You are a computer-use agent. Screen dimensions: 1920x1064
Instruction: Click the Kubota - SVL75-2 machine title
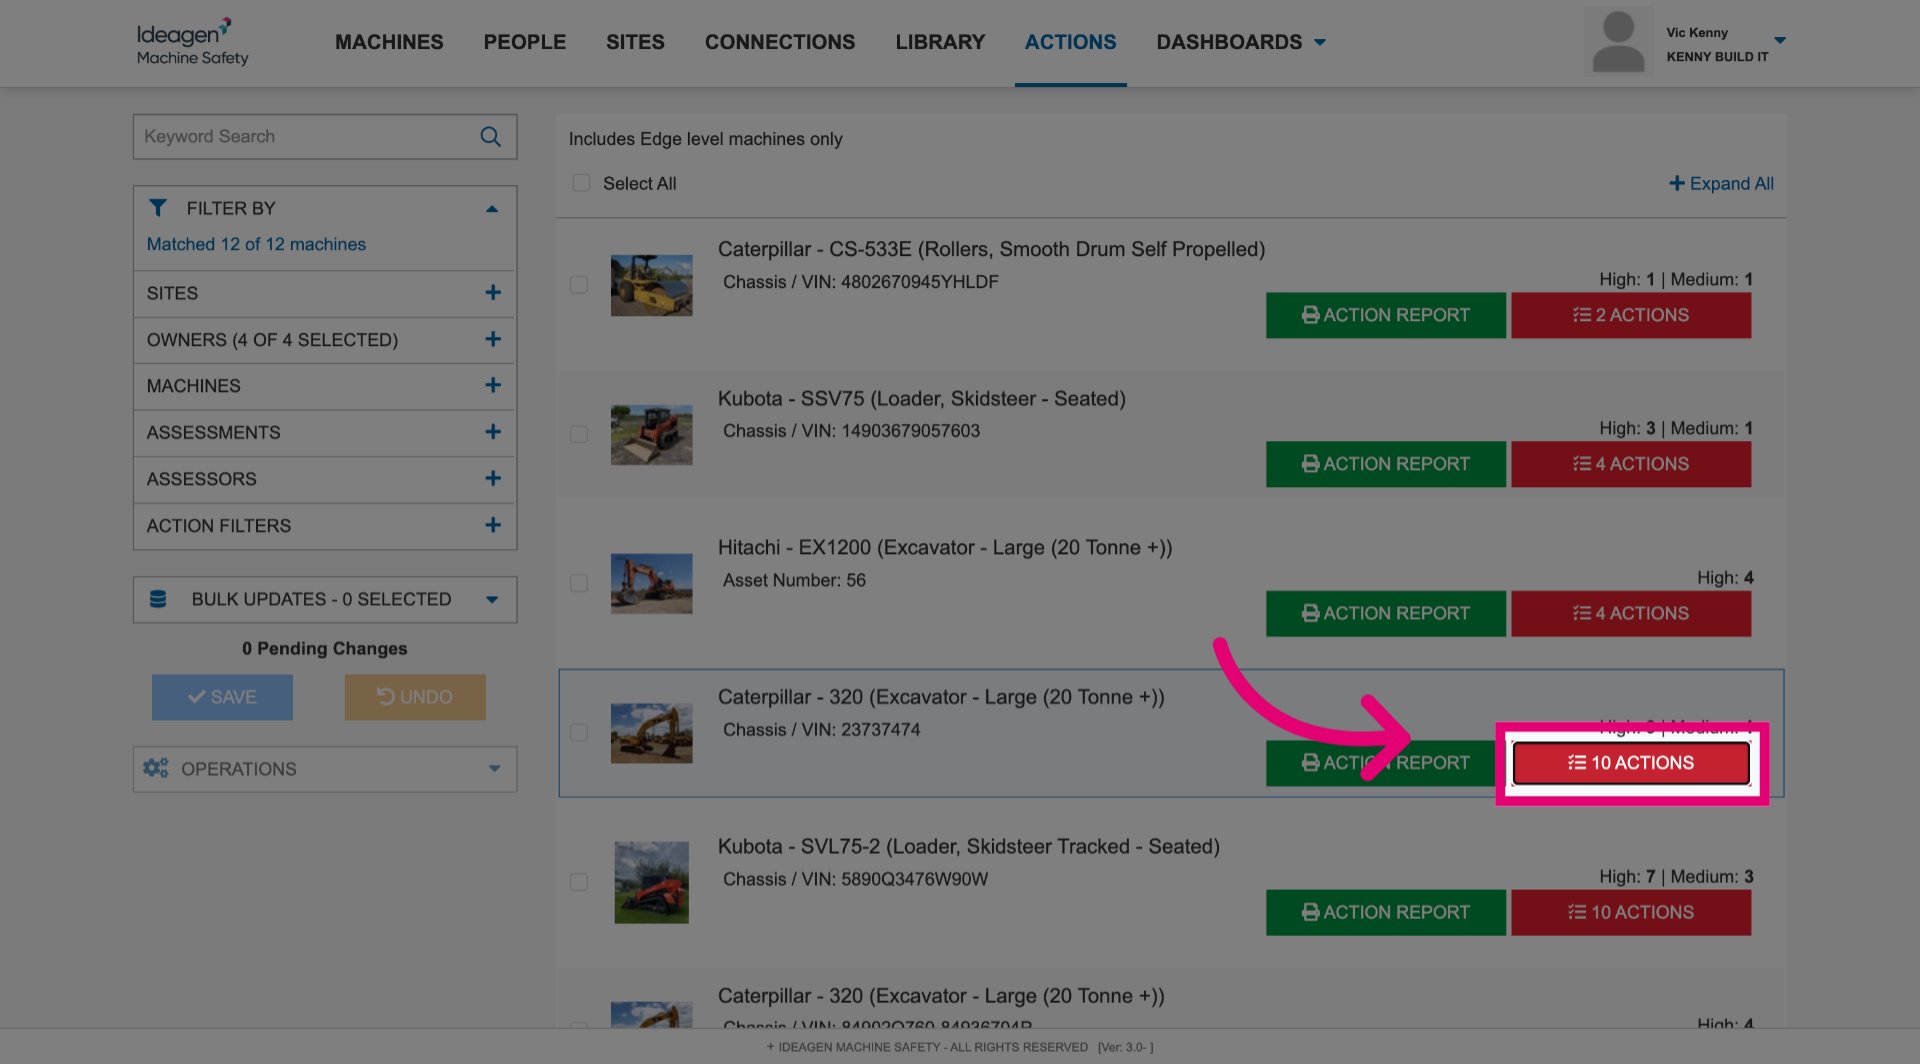point(968,847)
